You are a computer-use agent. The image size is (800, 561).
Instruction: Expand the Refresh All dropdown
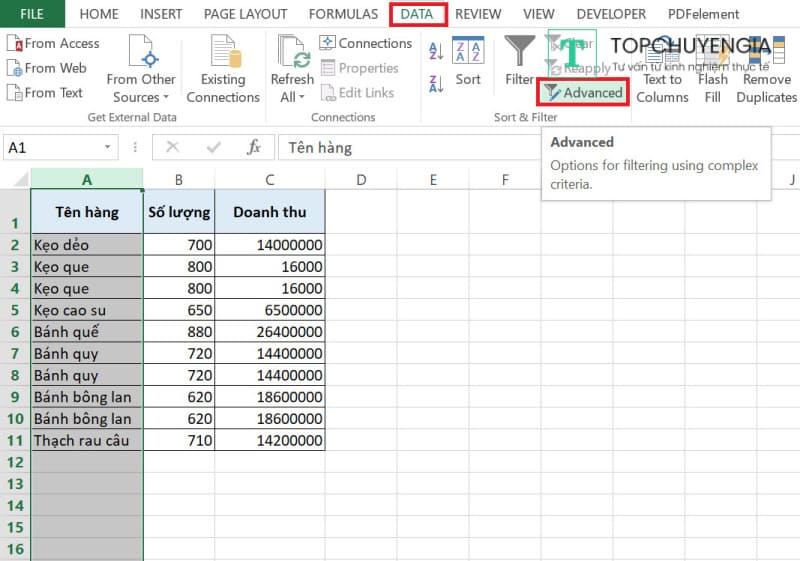tap(292, 88)
